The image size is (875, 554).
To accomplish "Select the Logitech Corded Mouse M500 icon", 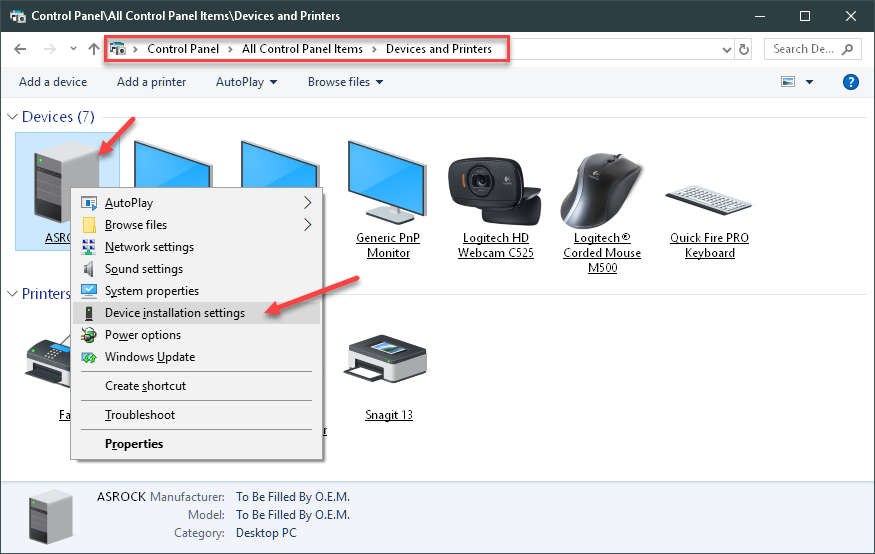I will click(602, 190).
